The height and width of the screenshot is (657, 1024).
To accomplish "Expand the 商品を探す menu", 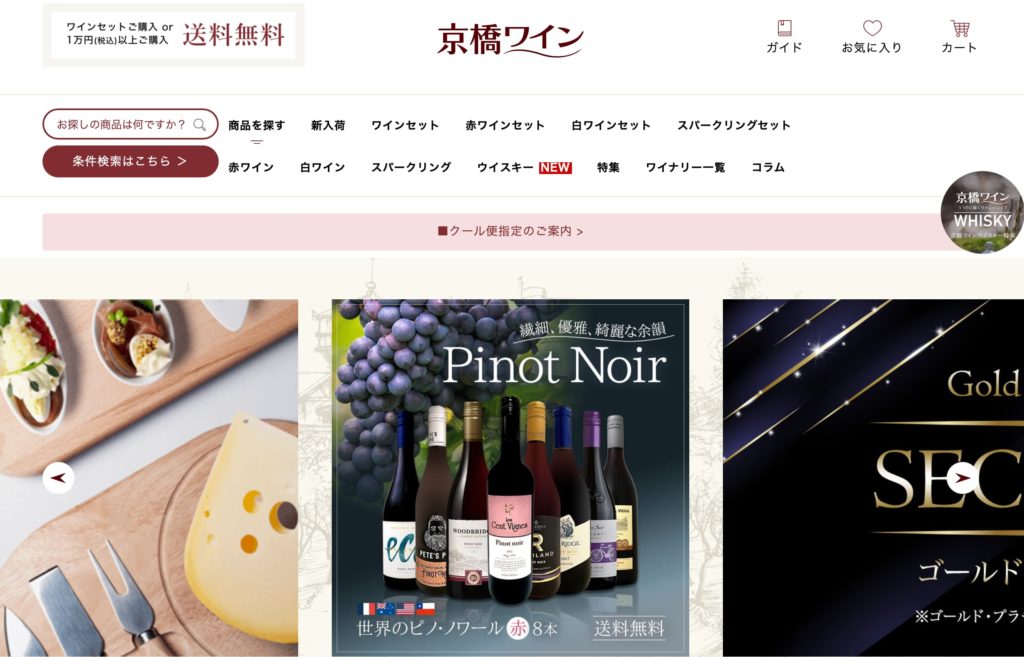I will tap(257, 125).
